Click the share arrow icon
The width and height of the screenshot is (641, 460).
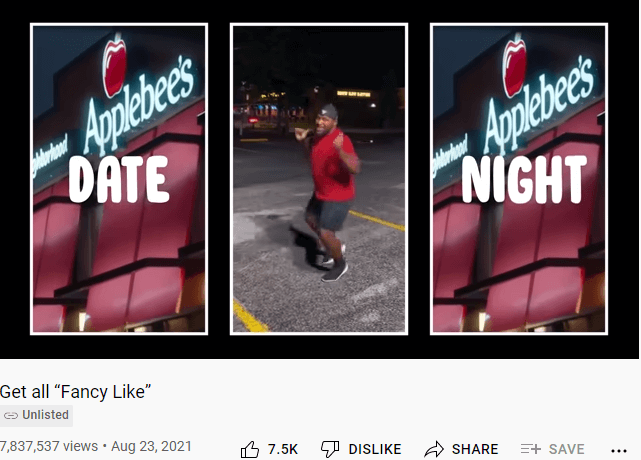tap(434, 449)
